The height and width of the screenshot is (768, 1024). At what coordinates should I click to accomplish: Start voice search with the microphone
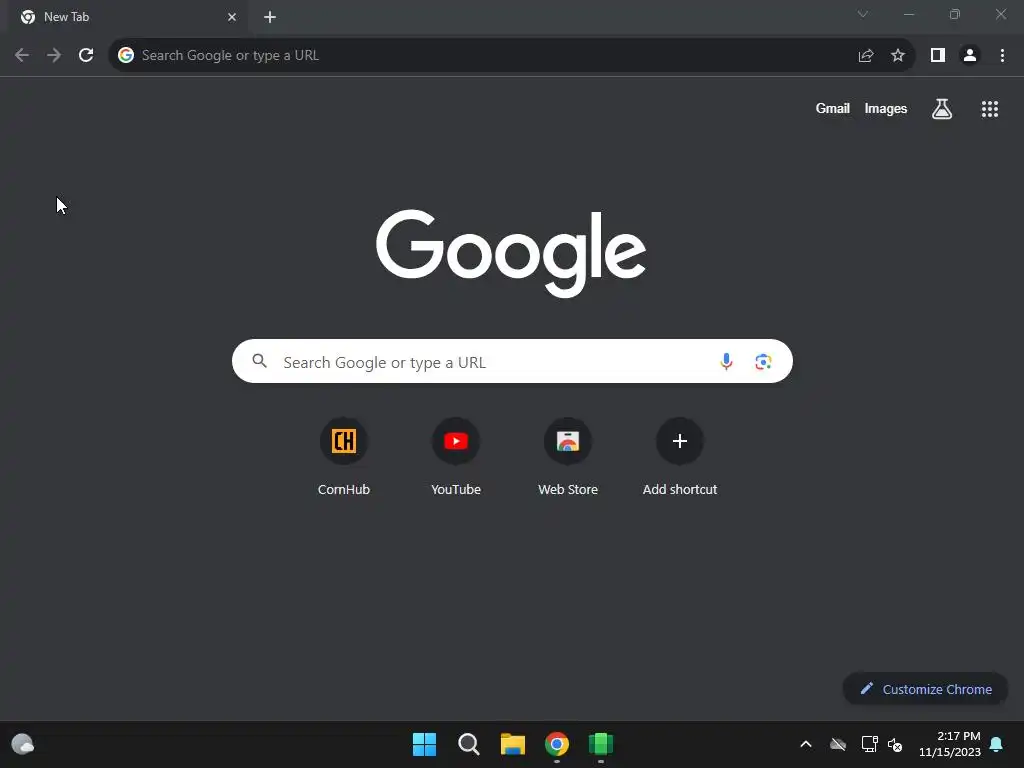[x=726, y=361]
